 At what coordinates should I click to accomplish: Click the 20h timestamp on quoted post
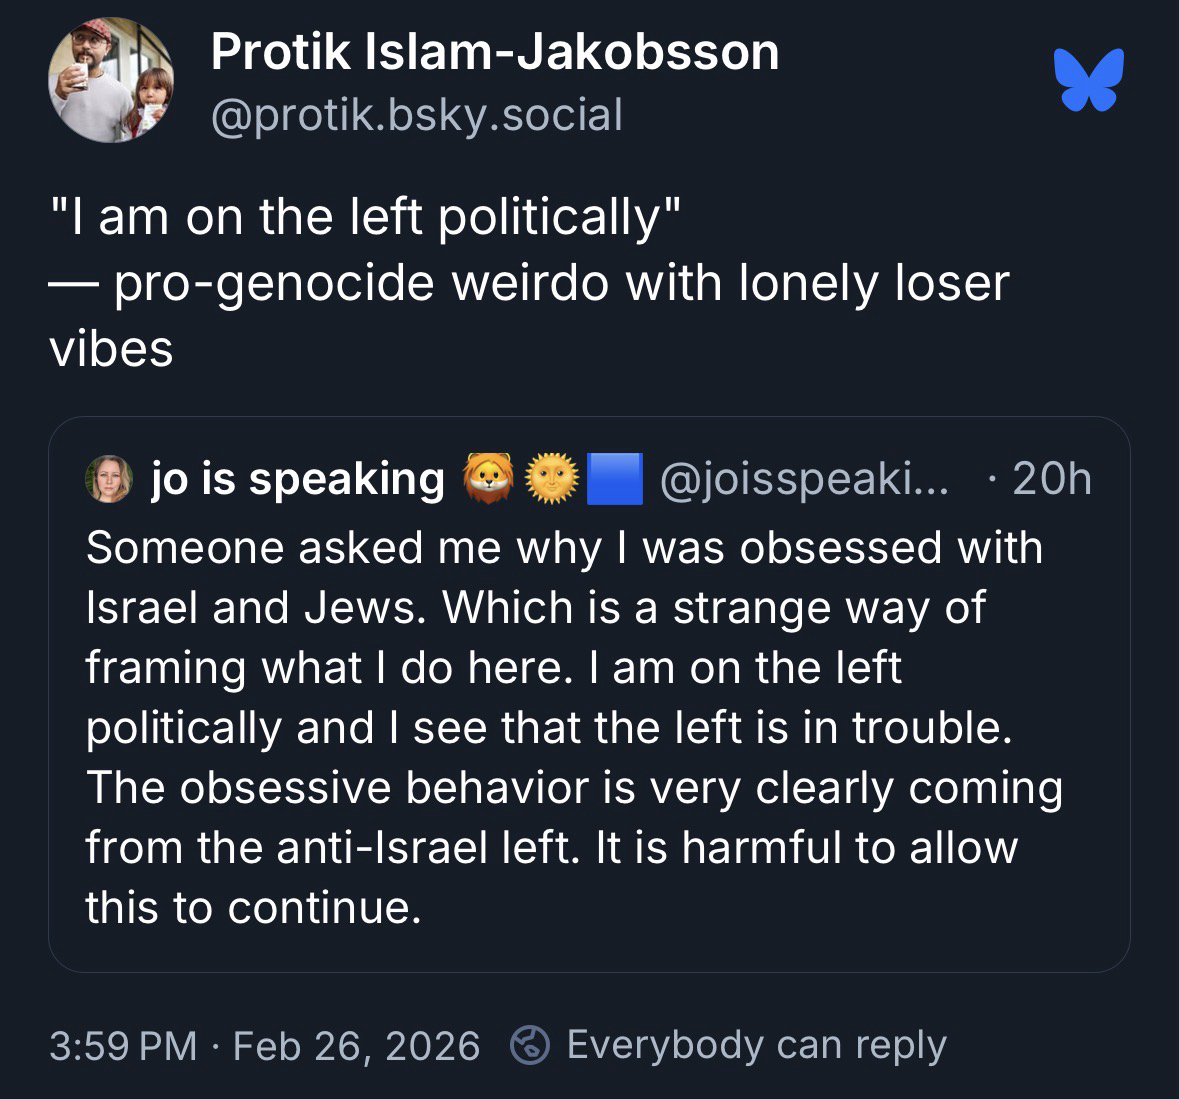[1050, 479]
